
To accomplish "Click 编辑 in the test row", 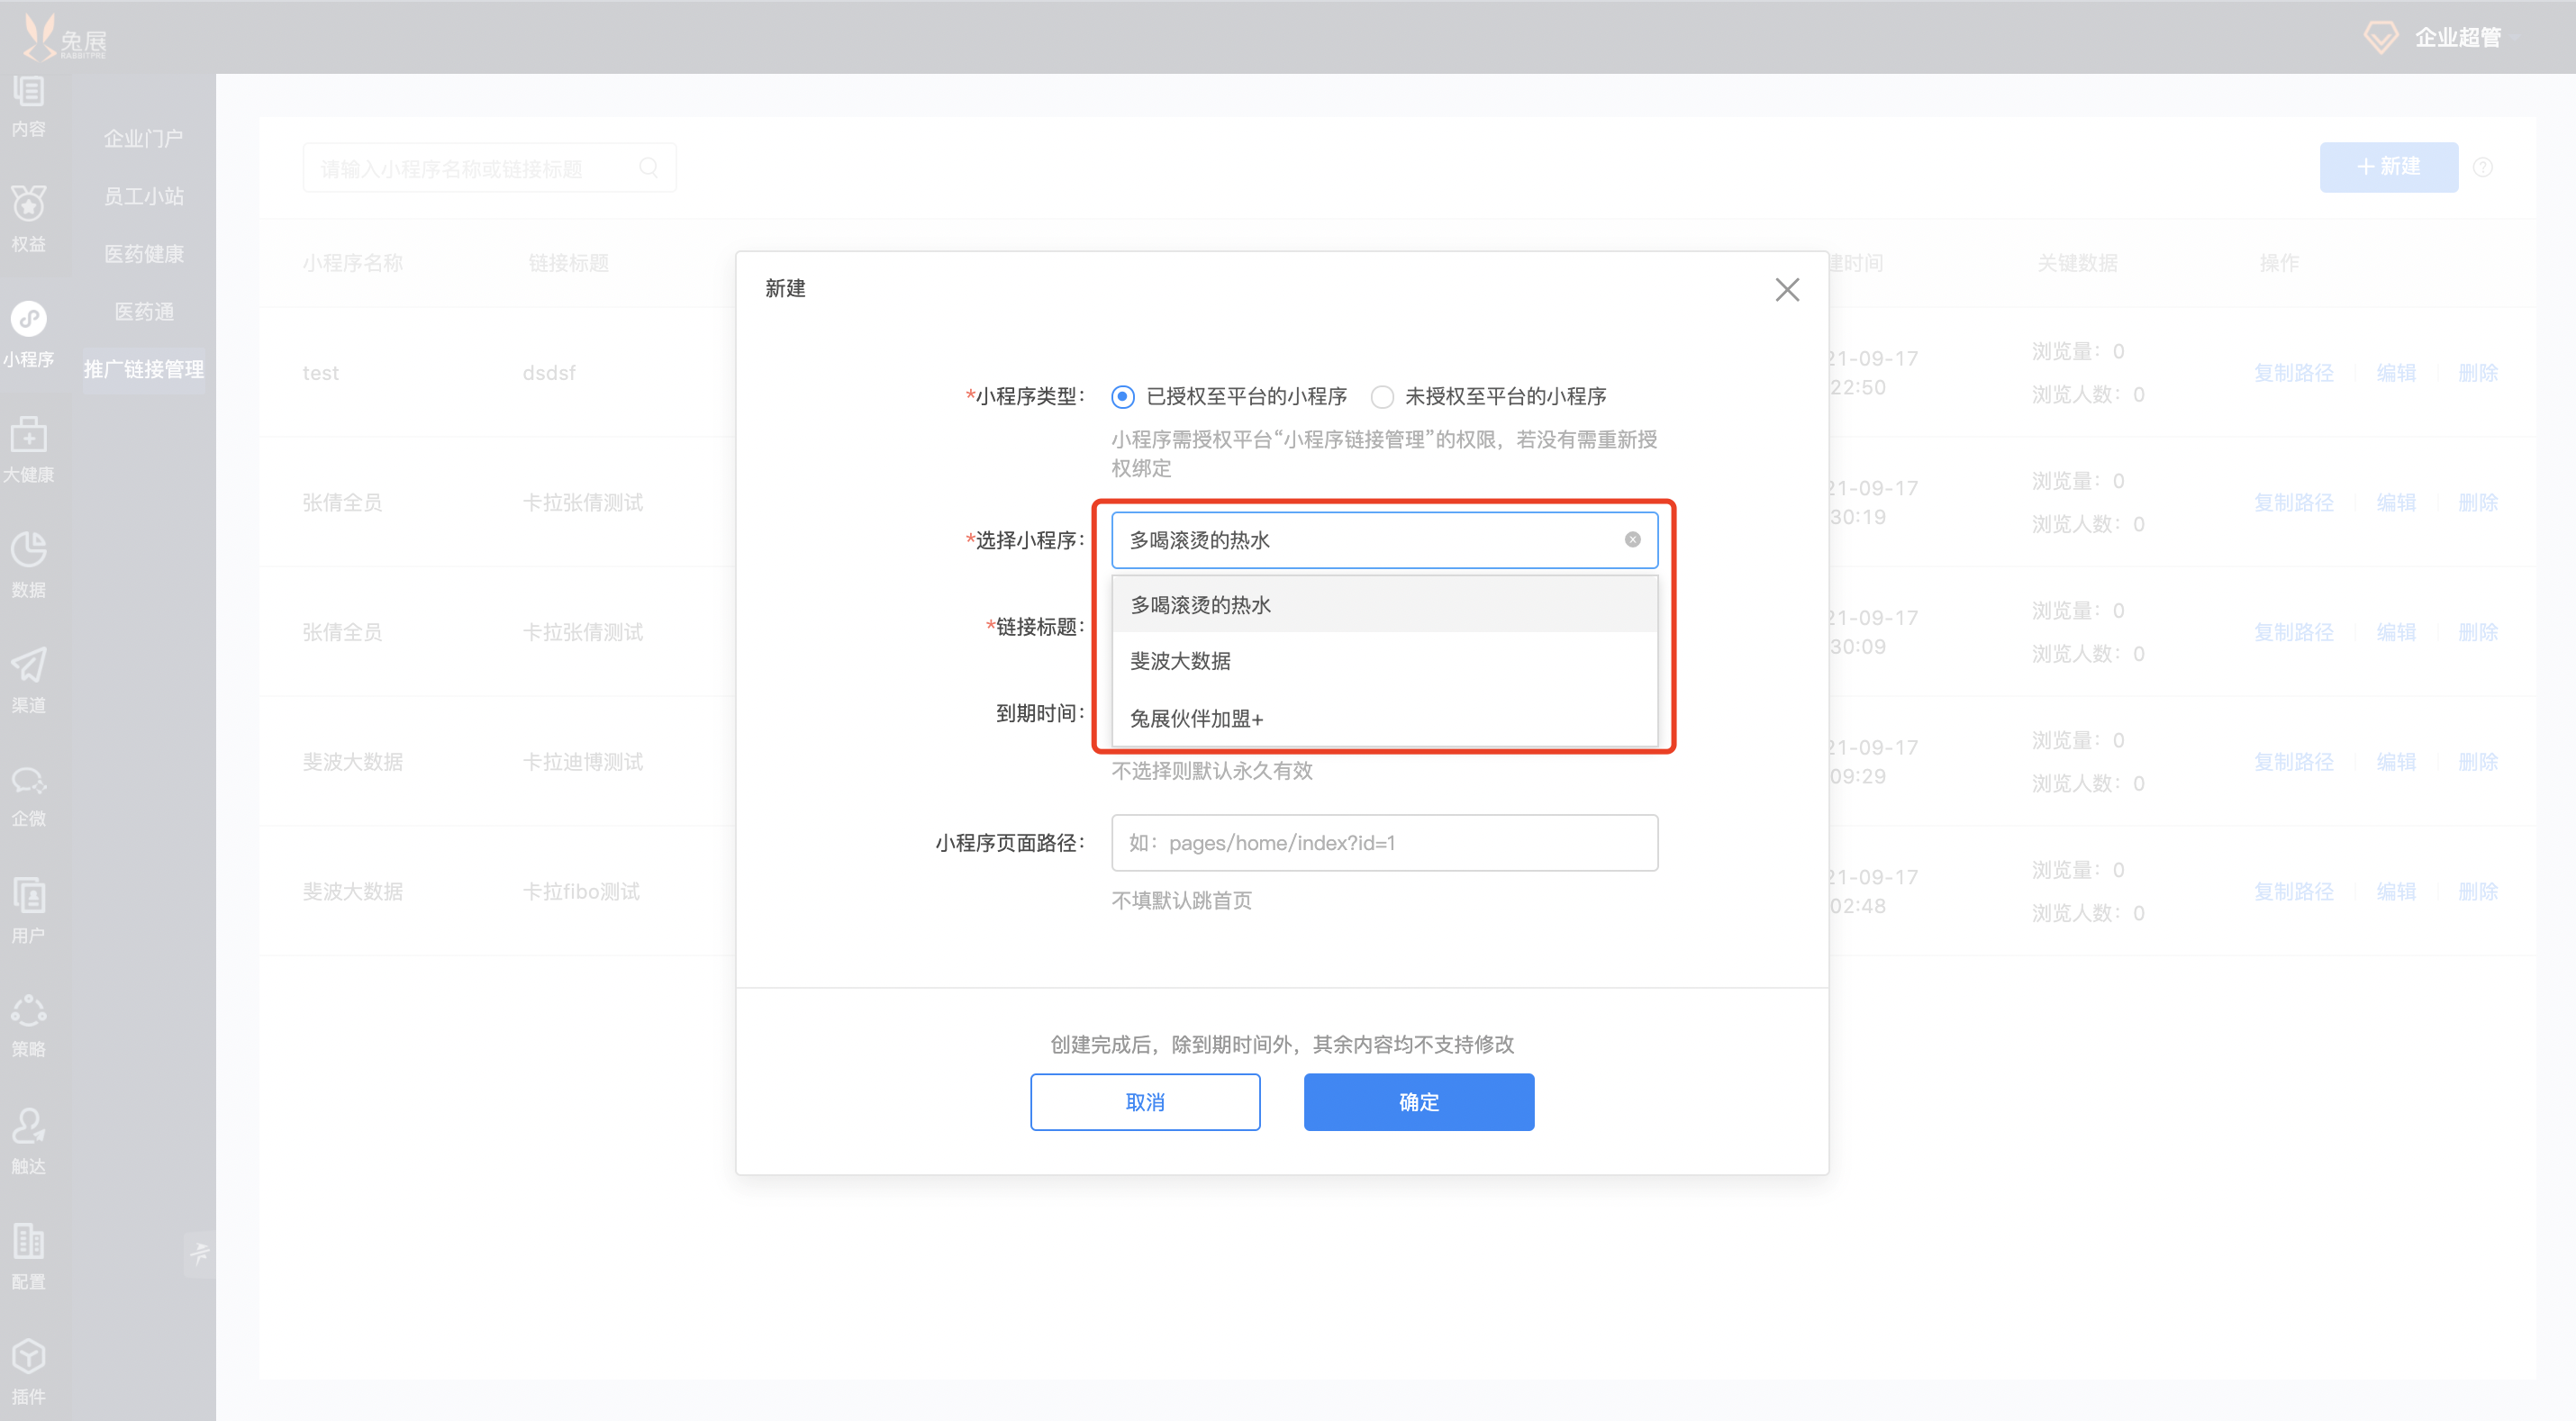I will pos(2396,372).
